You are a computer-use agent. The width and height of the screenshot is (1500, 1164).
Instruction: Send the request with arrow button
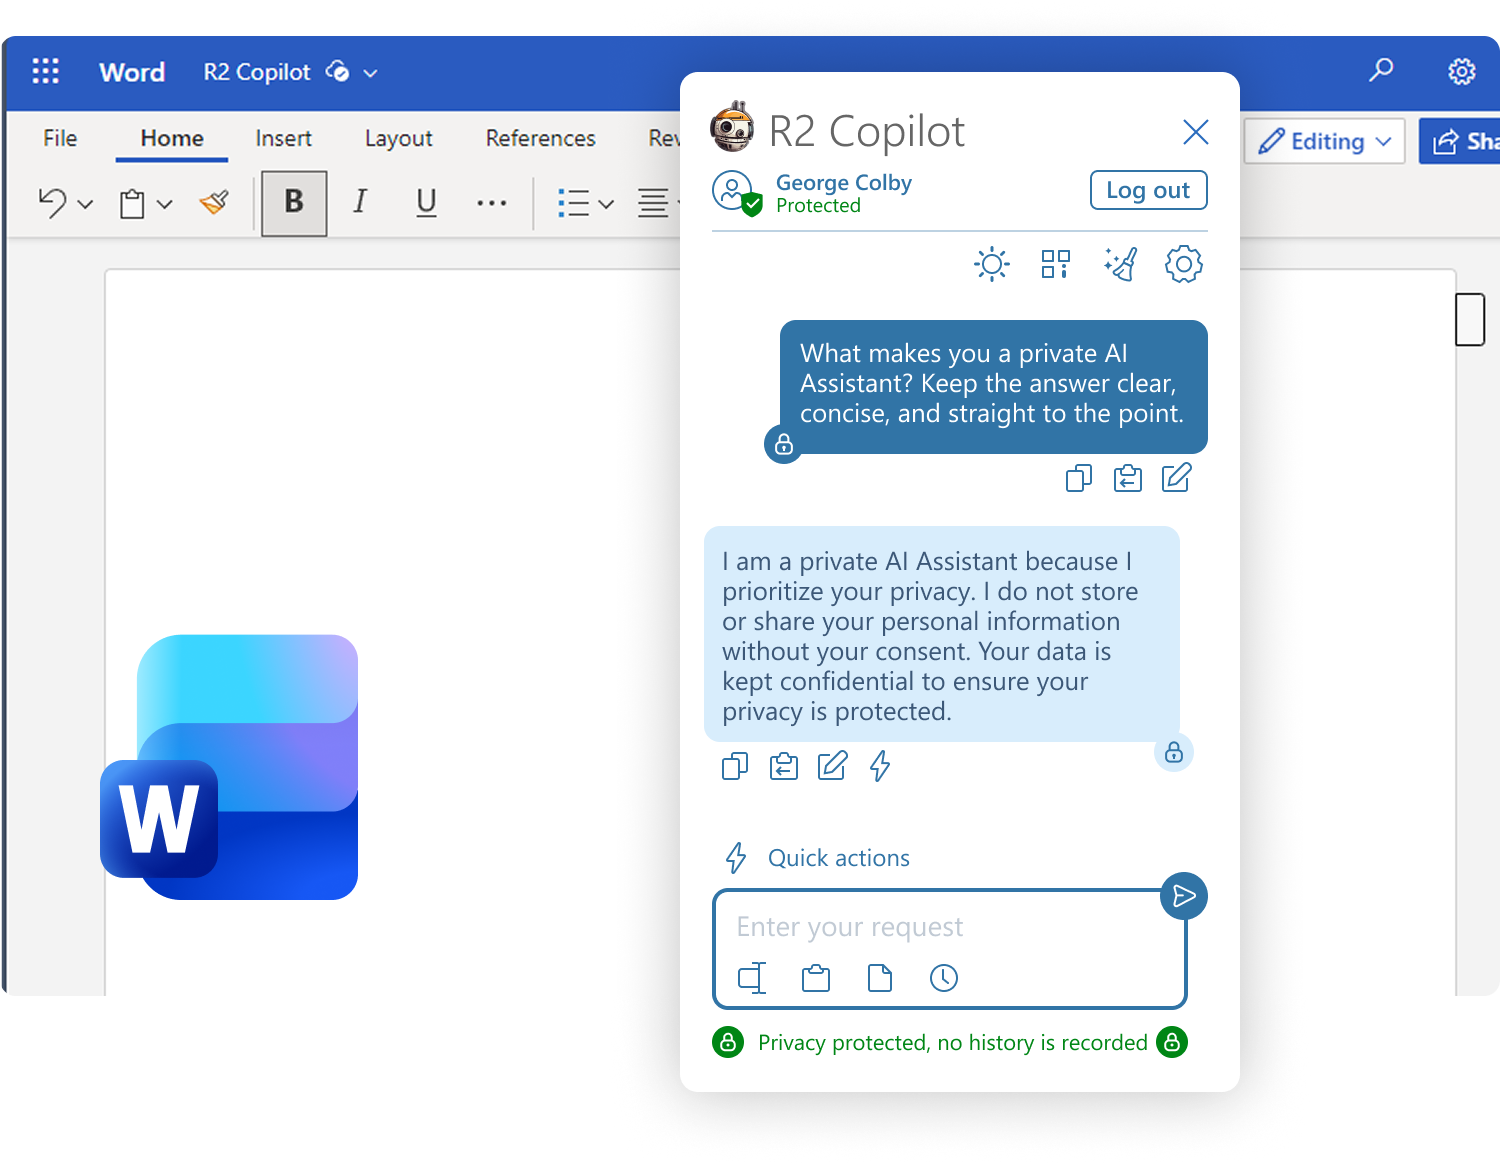(1184, 896)
